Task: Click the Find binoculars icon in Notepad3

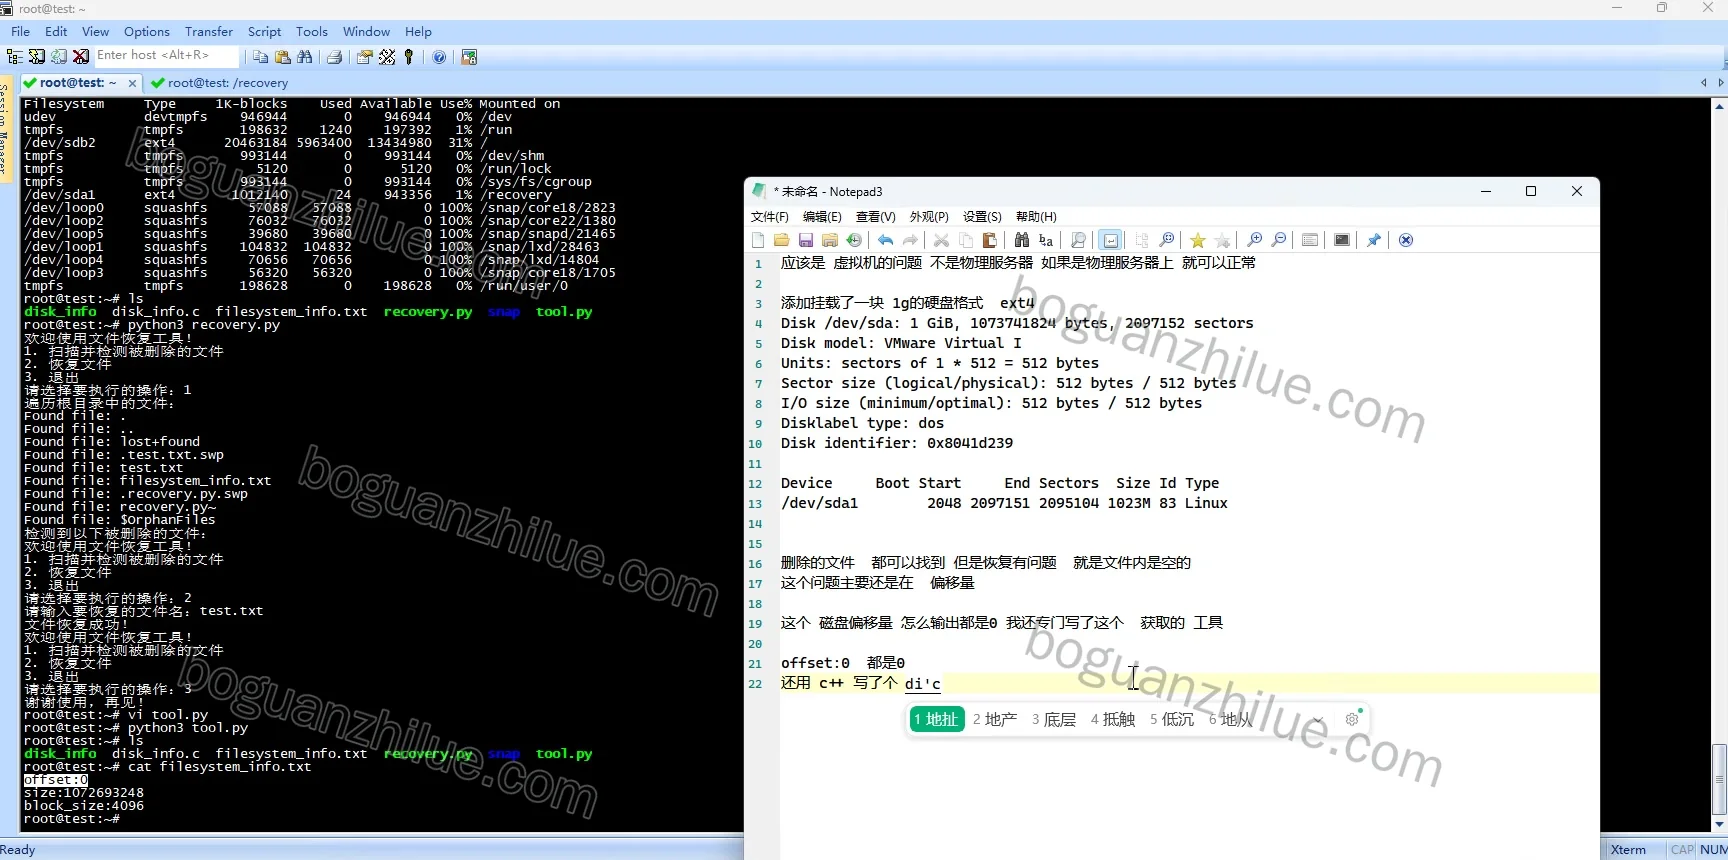Action: coord(1022,240)
